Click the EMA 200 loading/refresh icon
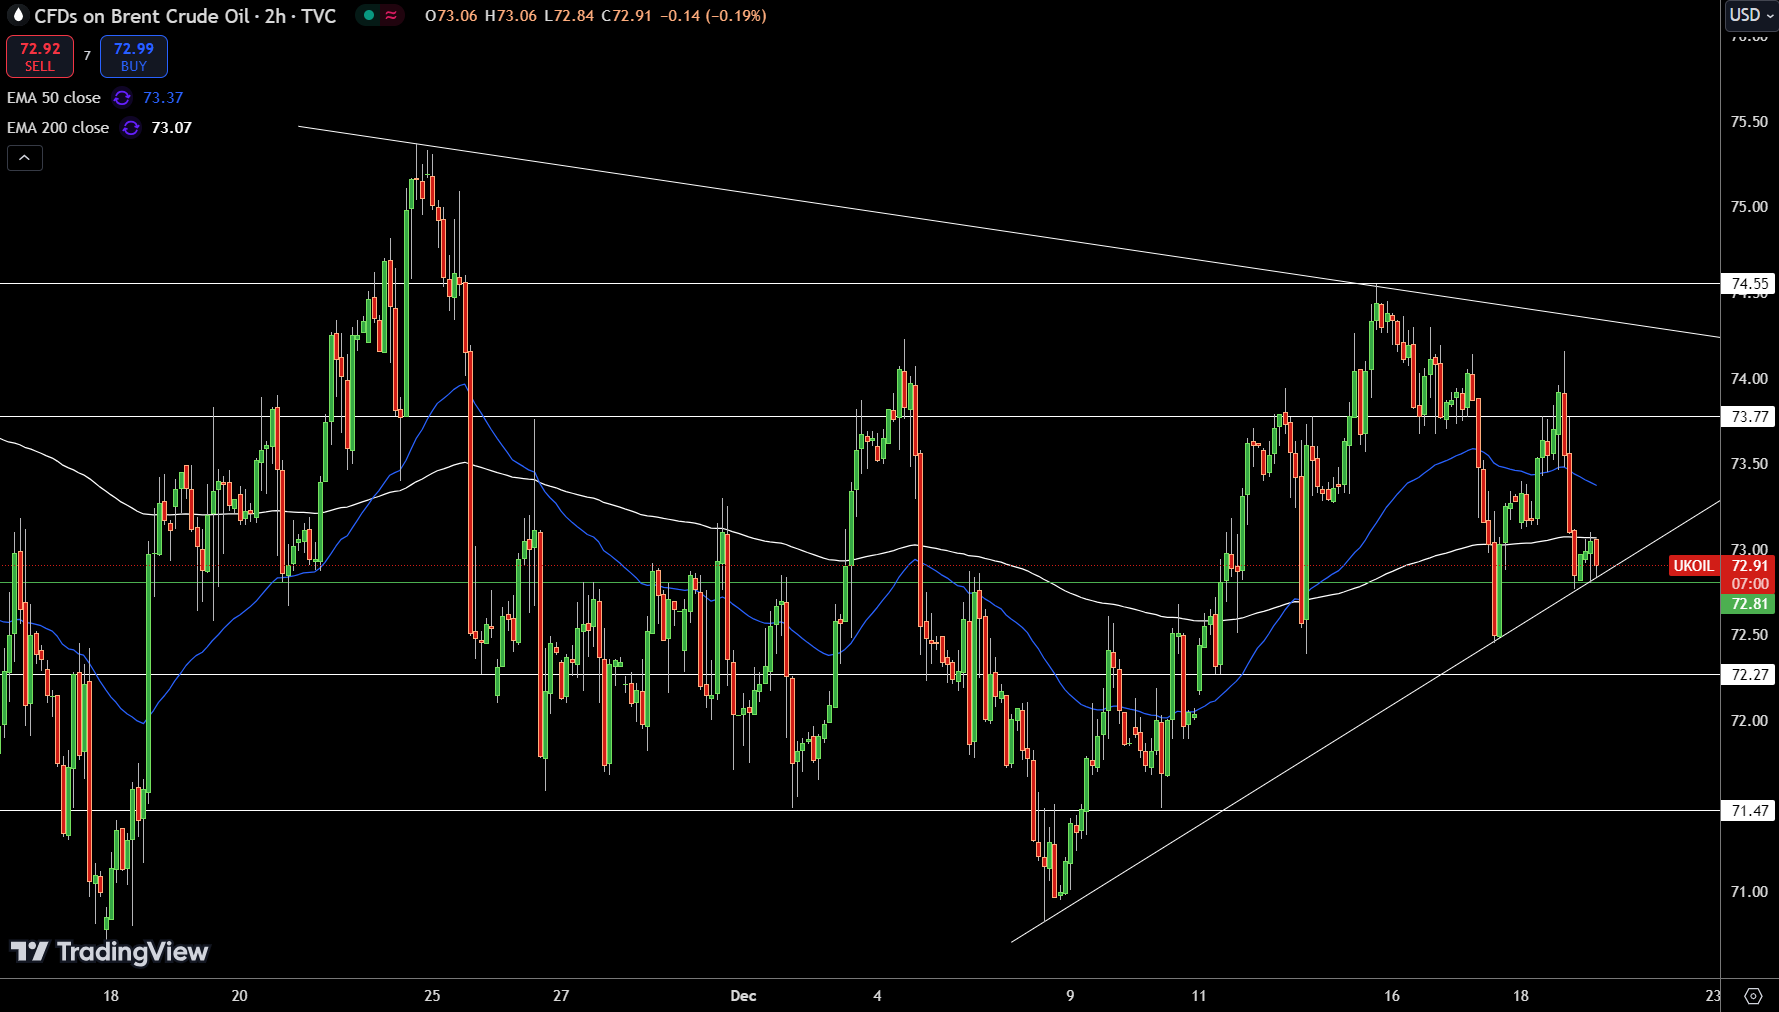This screenshot has width=1779, height=1012. [131, 128]
